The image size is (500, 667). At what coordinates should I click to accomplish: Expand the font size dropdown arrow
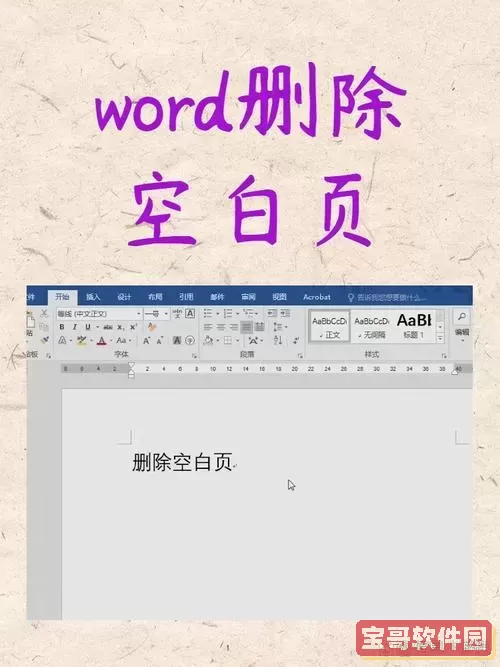tap(166, 314)
